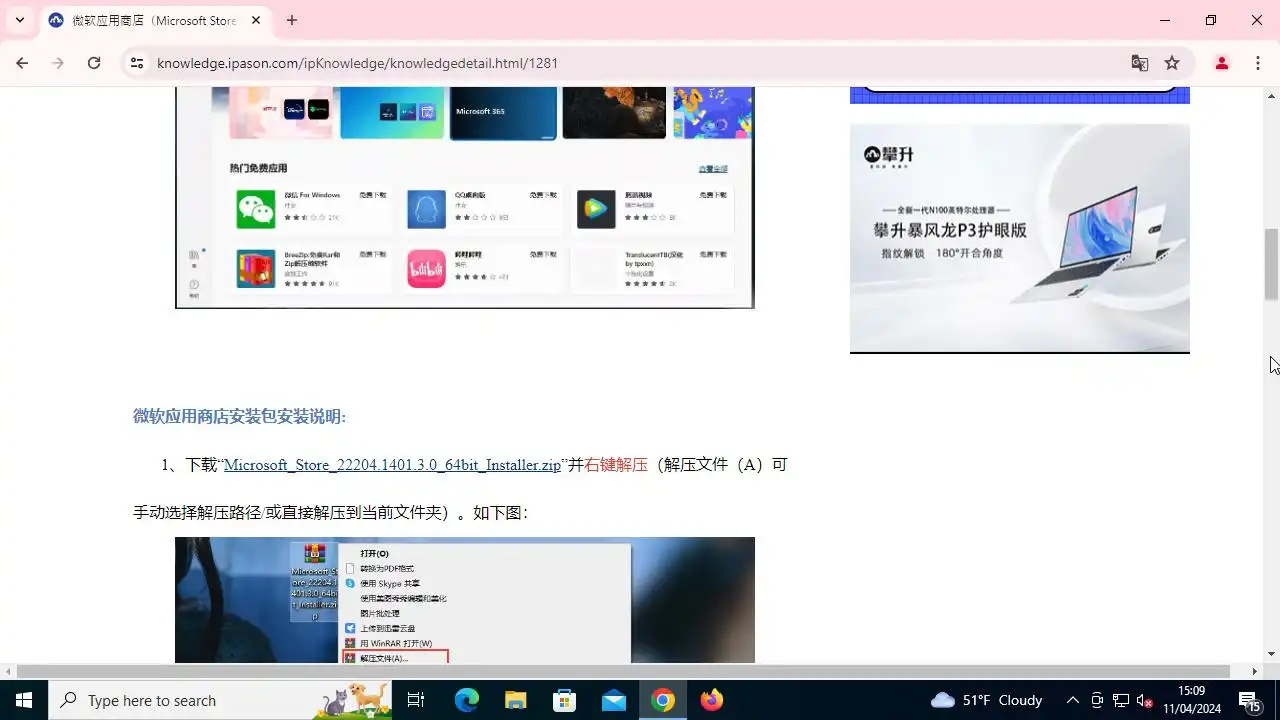This screenshot has height=720, width=1280.
Task: Select the 微软应用商店 browser tab
Action: pos(153,20)
